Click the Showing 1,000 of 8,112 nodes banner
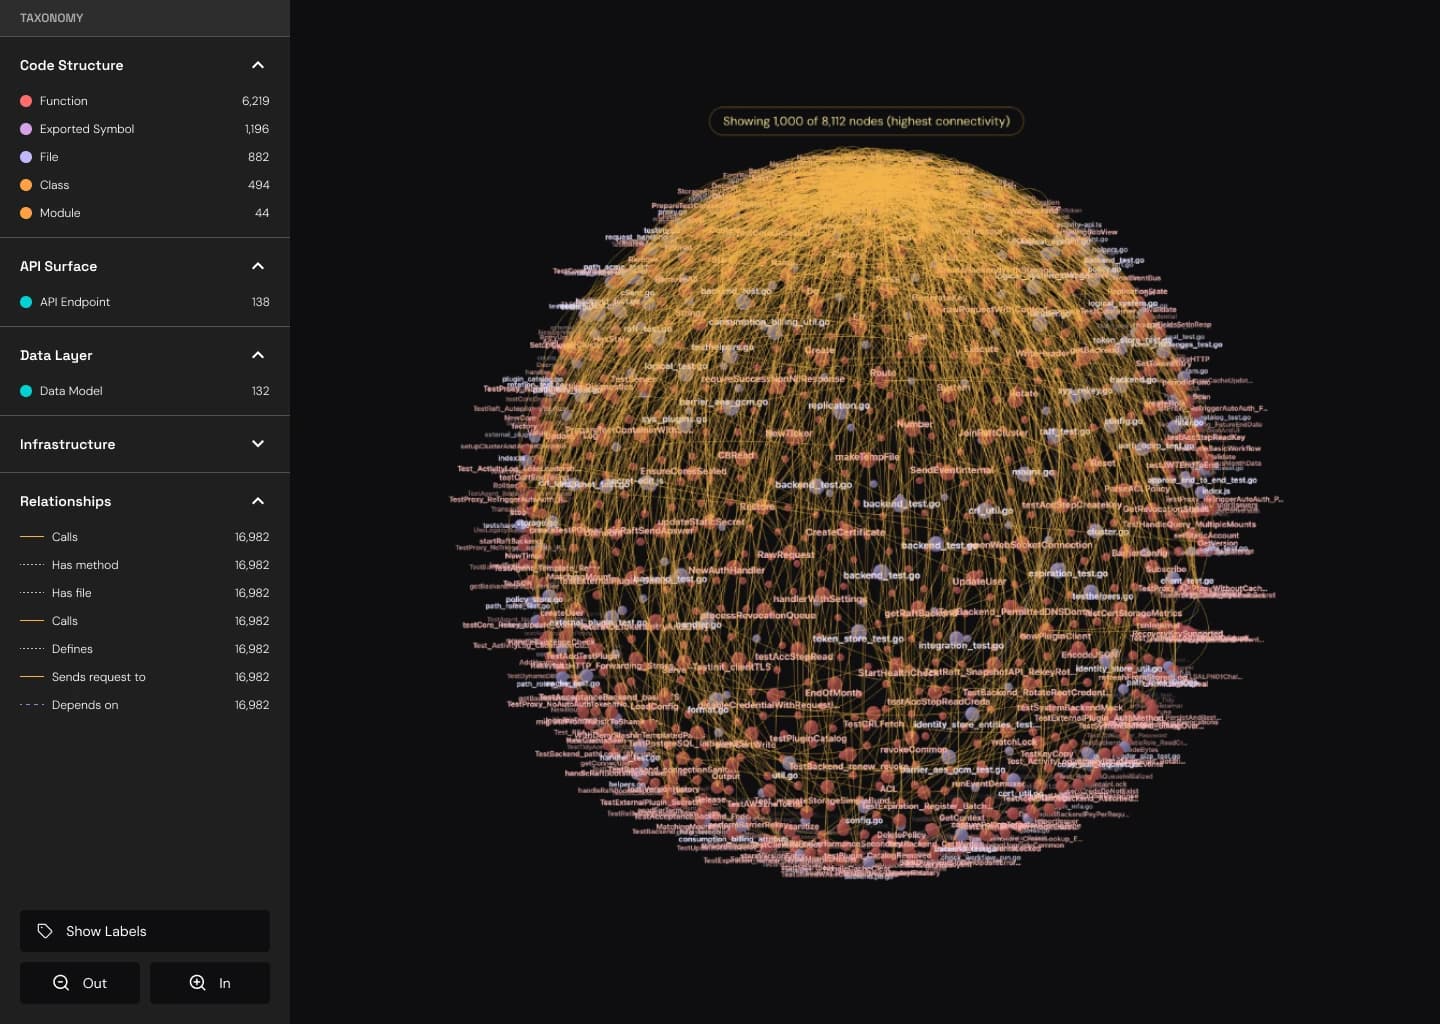1440x1024 pixels. [866, 121]
